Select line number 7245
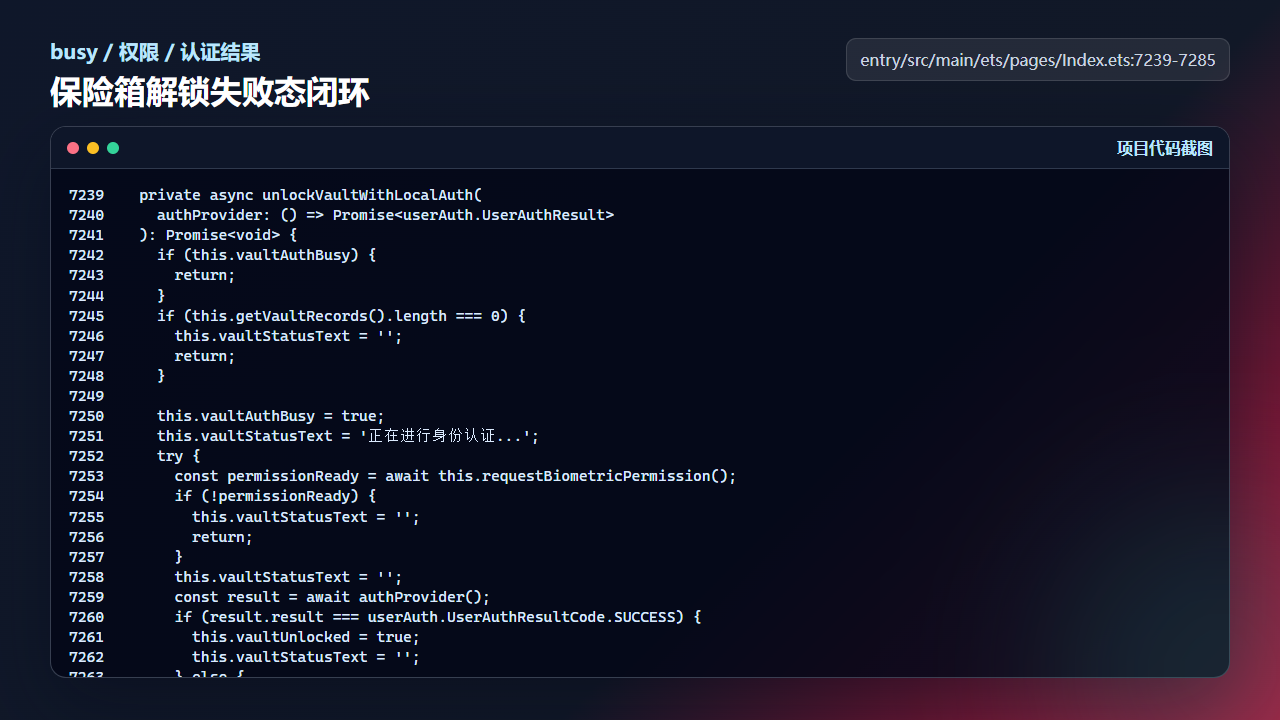Image resolution: width=1280 pixels, height=720 pixels. pos(86,315)
